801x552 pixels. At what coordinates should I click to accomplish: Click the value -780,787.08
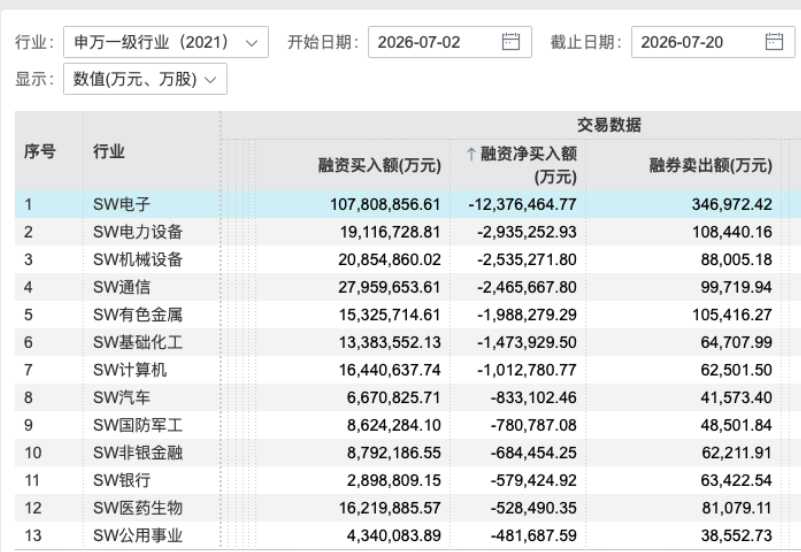point(534,425)
